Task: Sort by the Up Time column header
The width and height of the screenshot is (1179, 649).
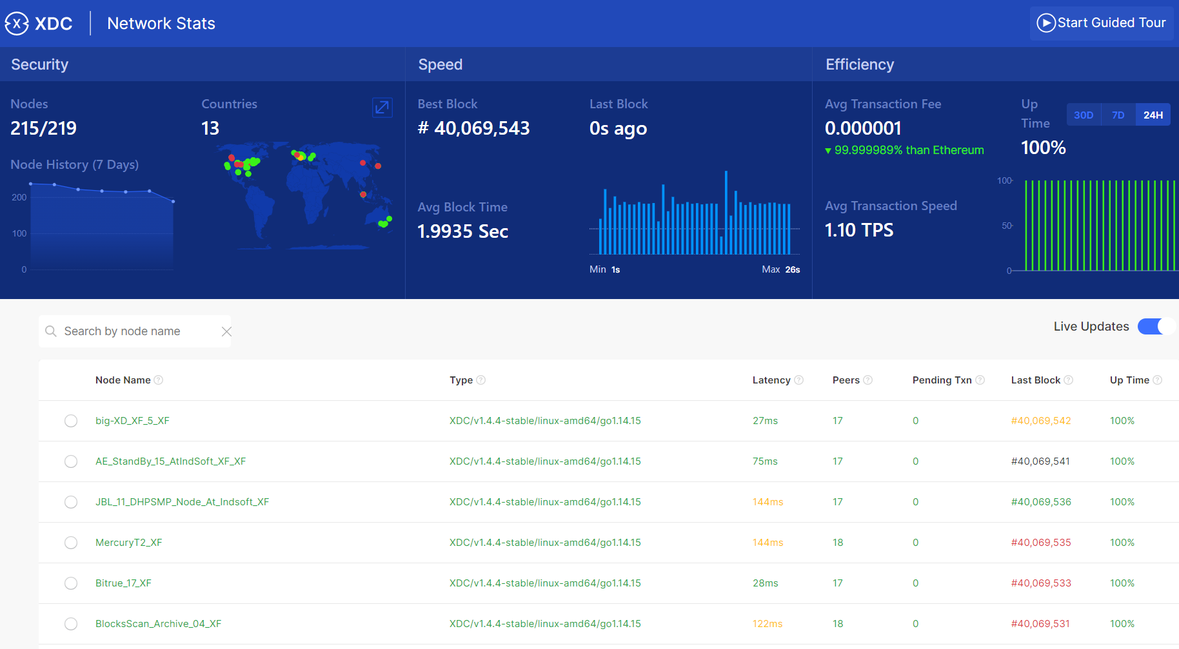Action: click(x=1129, y=380)
